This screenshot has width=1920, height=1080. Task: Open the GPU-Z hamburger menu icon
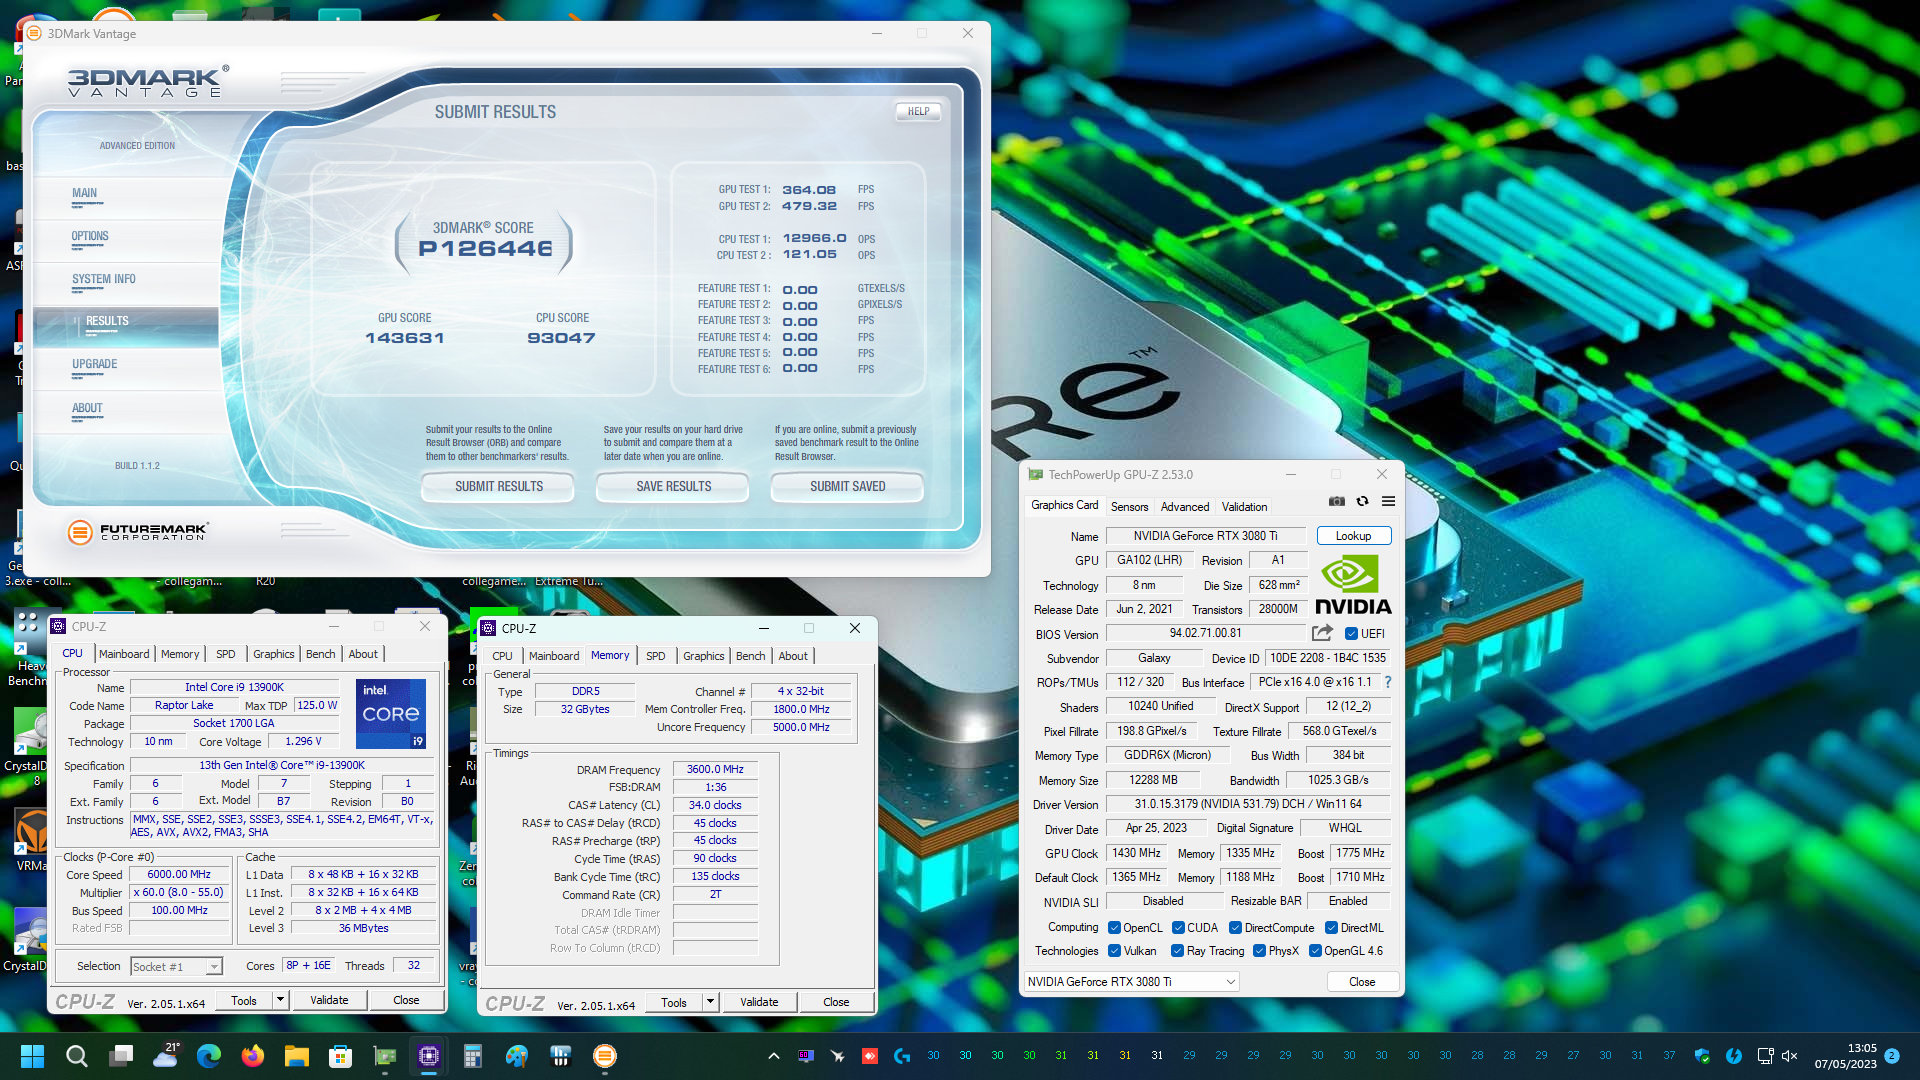pos(1388,501)
